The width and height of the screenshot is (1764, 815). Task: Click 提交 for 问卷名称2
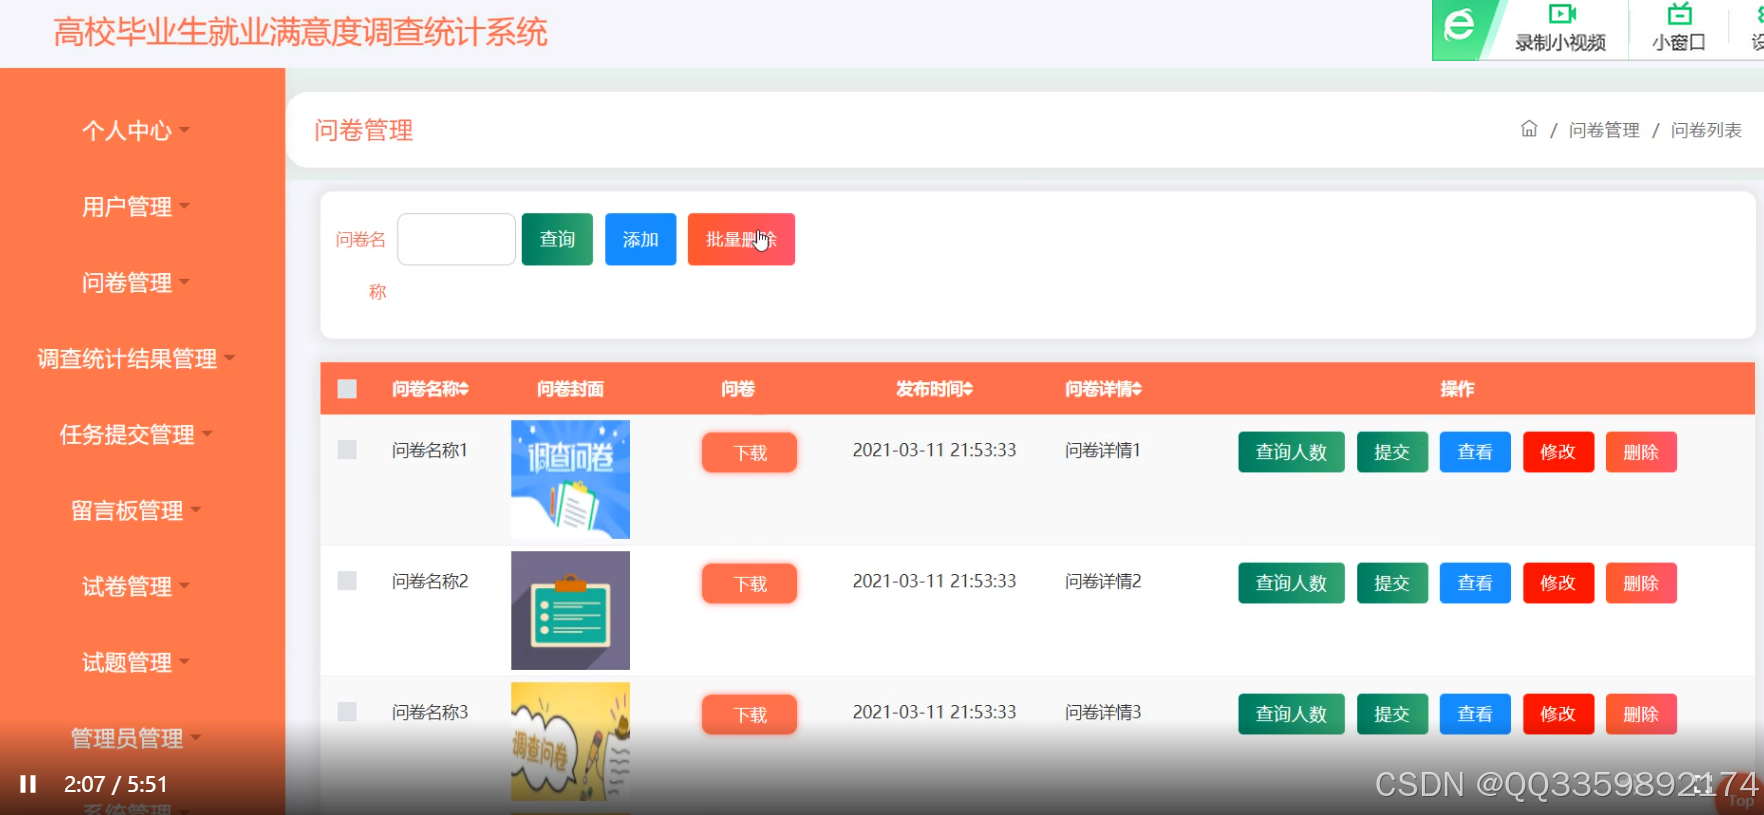pyautogui.click(x=1392, y=583)
